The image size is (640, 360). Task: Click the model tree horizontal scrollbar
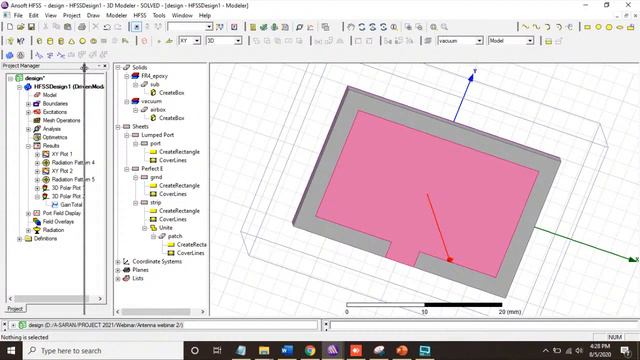[160, 312]
